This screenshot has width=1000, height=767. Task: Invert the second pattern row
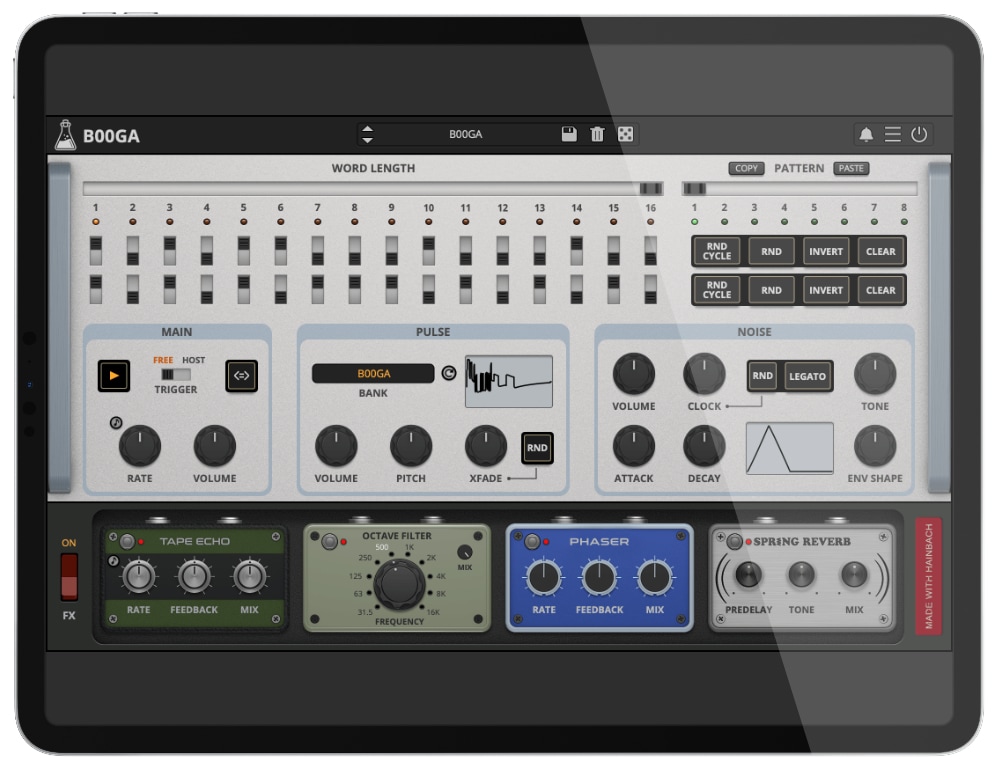point(825,290)
